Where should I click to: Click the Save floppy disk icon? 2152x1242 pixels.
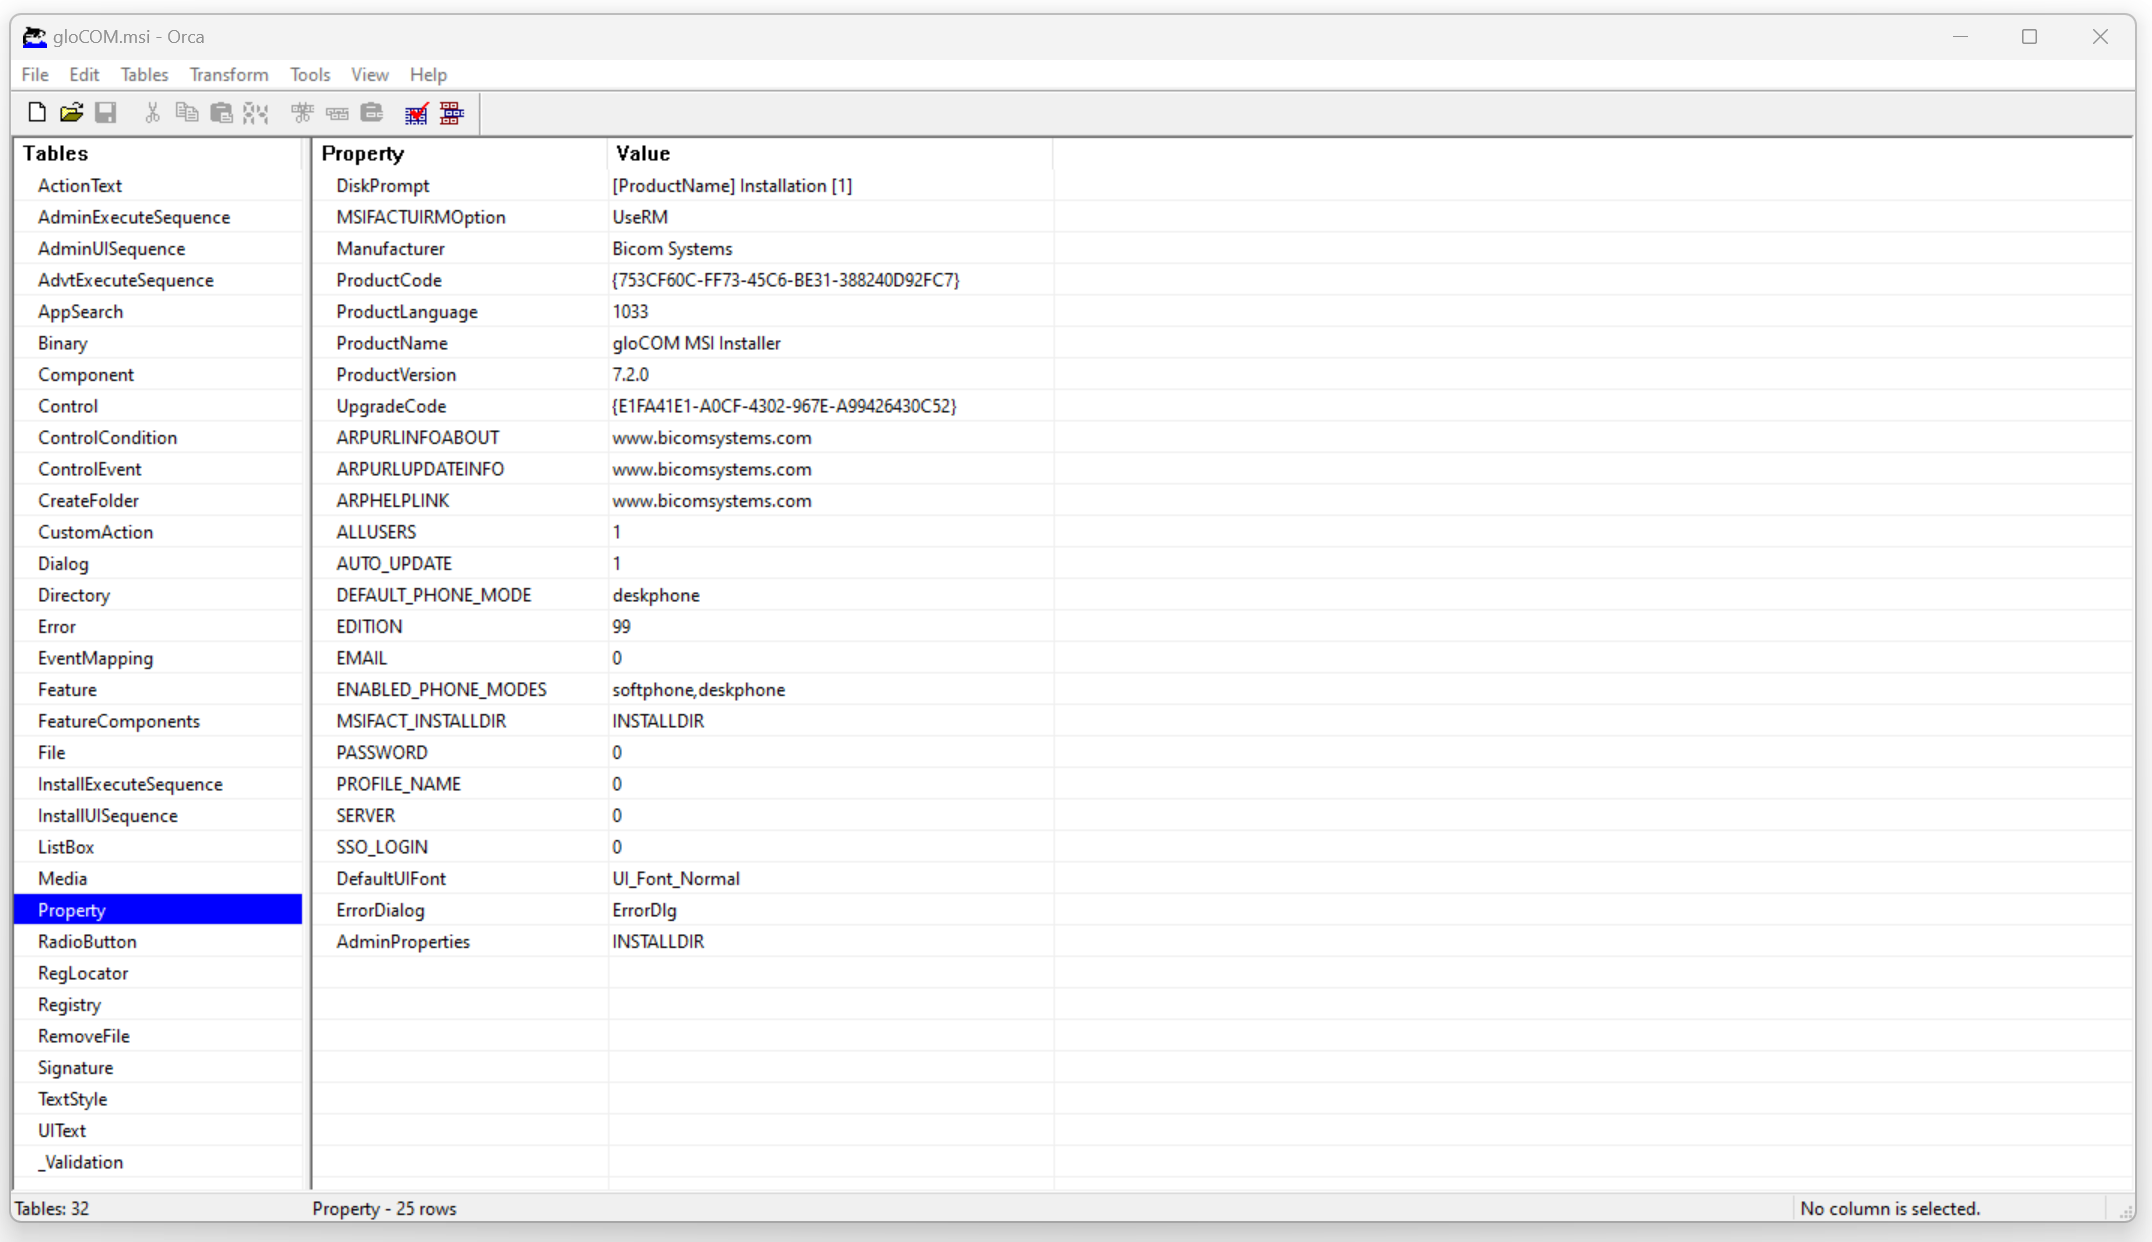pyautogui.click(x=105, y=112)
